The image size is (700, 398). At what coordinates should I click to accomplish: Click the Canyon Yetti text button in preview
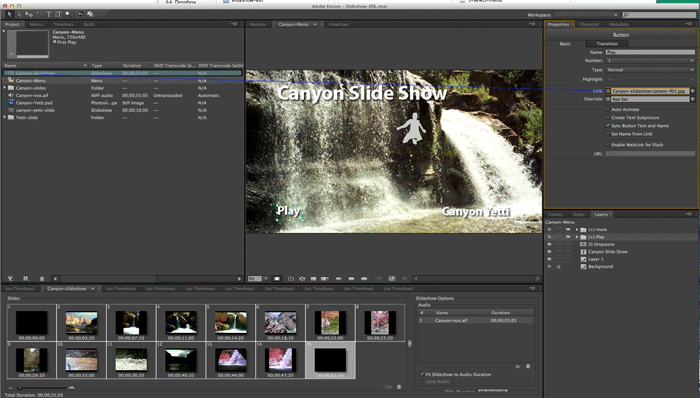click(x=476, y=211)
